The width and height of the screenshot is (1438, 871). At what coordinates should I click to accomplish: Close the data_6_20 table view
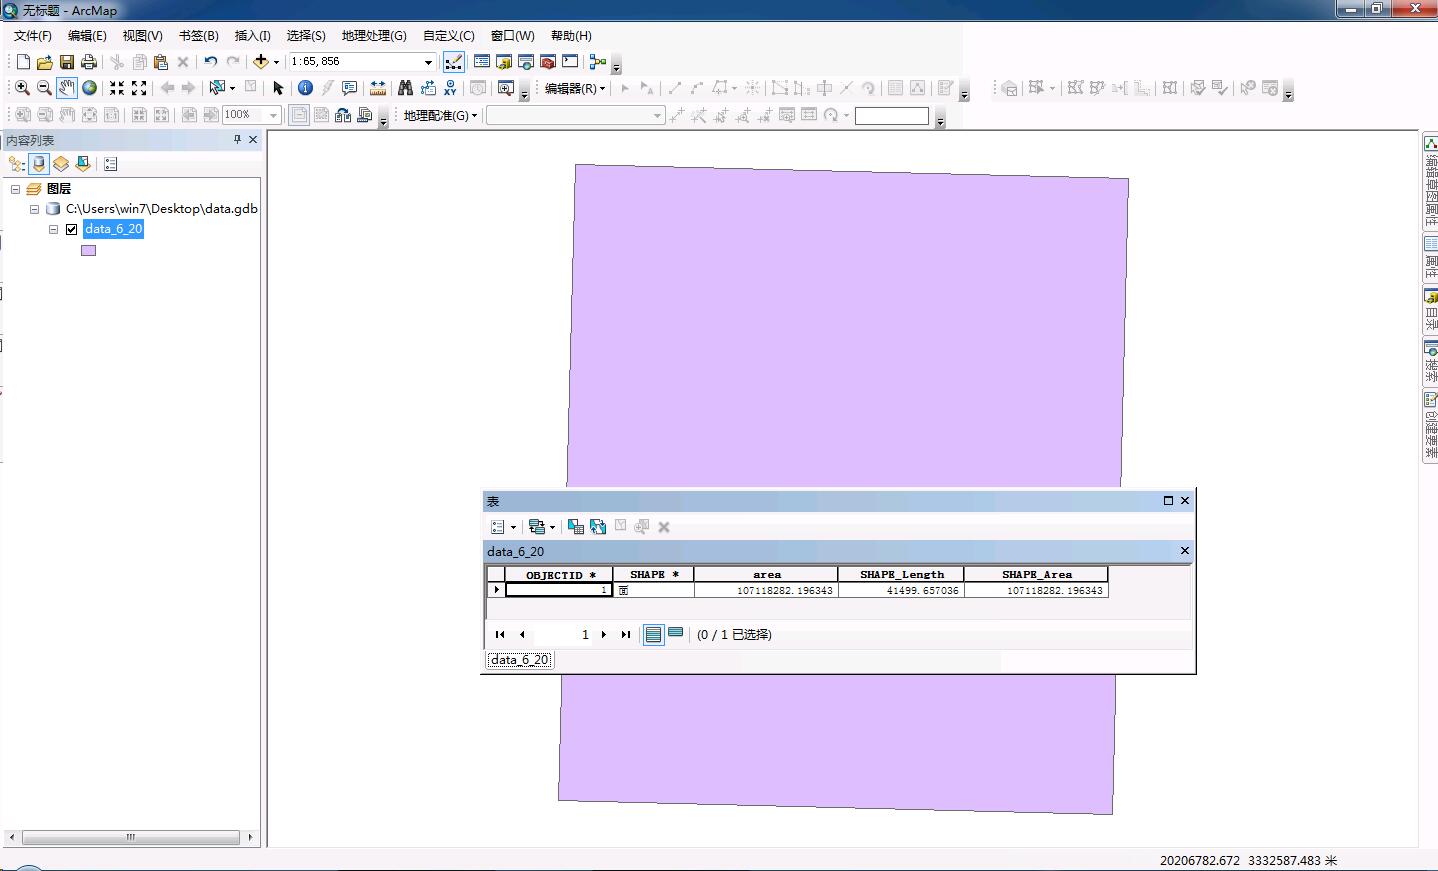click(x=1185, y=551)
